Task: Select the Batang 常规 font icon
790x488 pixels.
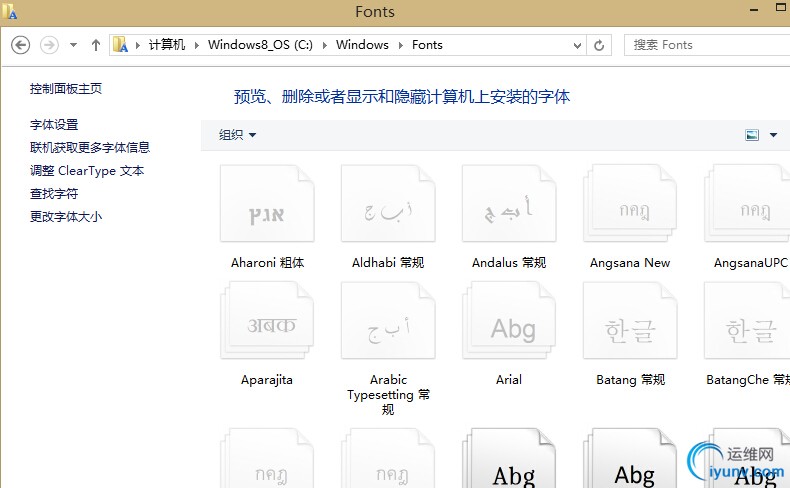Action: coord(630,320)
